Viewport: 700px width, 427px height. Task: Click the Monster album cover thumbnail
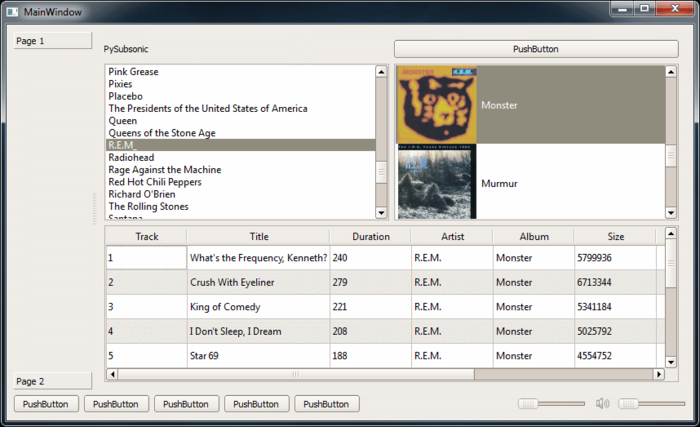click(437, 105)
